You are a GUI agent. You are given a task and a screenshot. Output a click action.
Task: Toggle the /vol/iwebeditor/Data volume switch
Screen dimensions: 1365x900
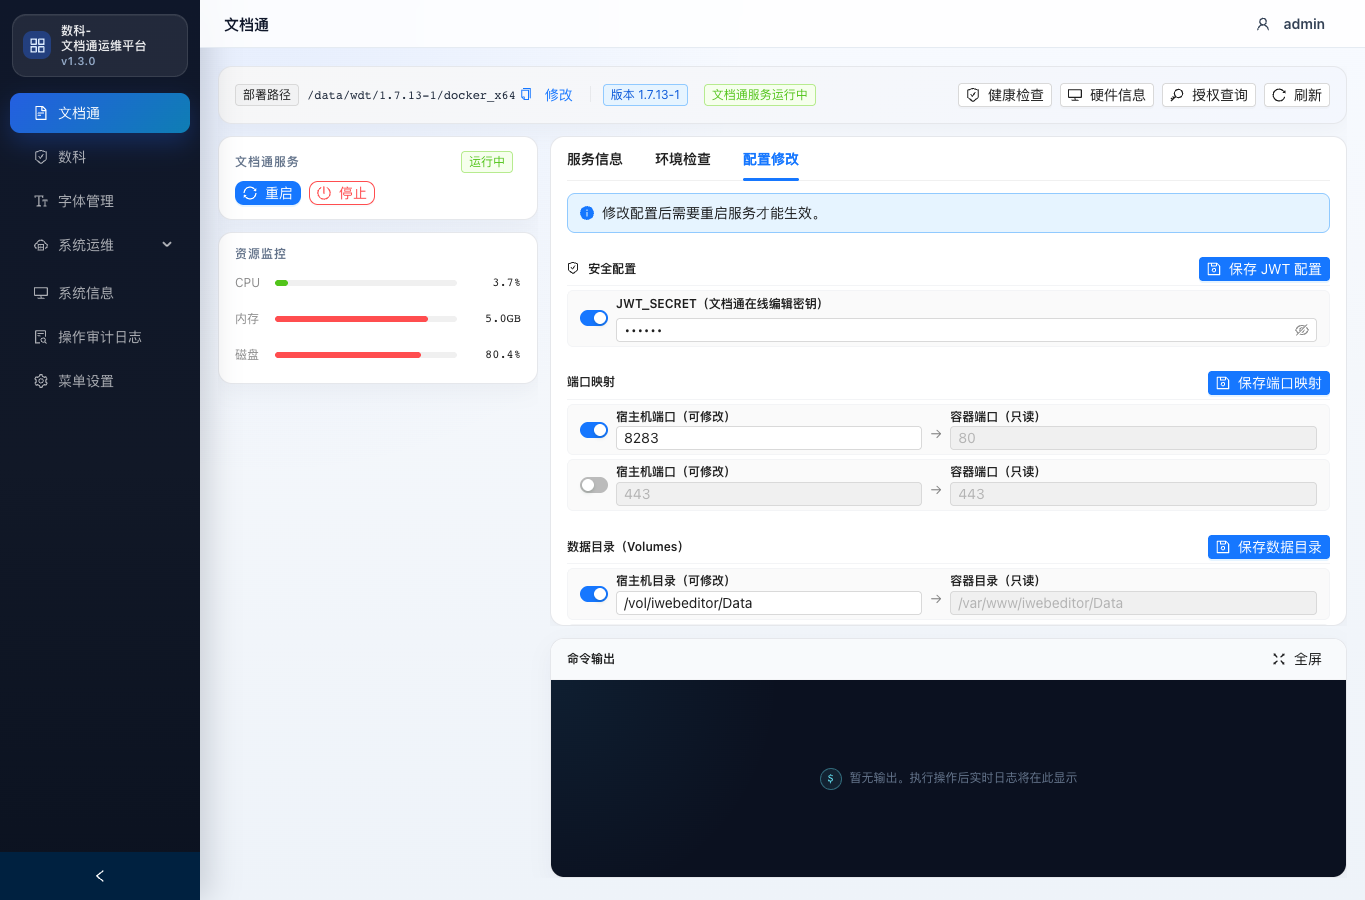pos(594,594)
